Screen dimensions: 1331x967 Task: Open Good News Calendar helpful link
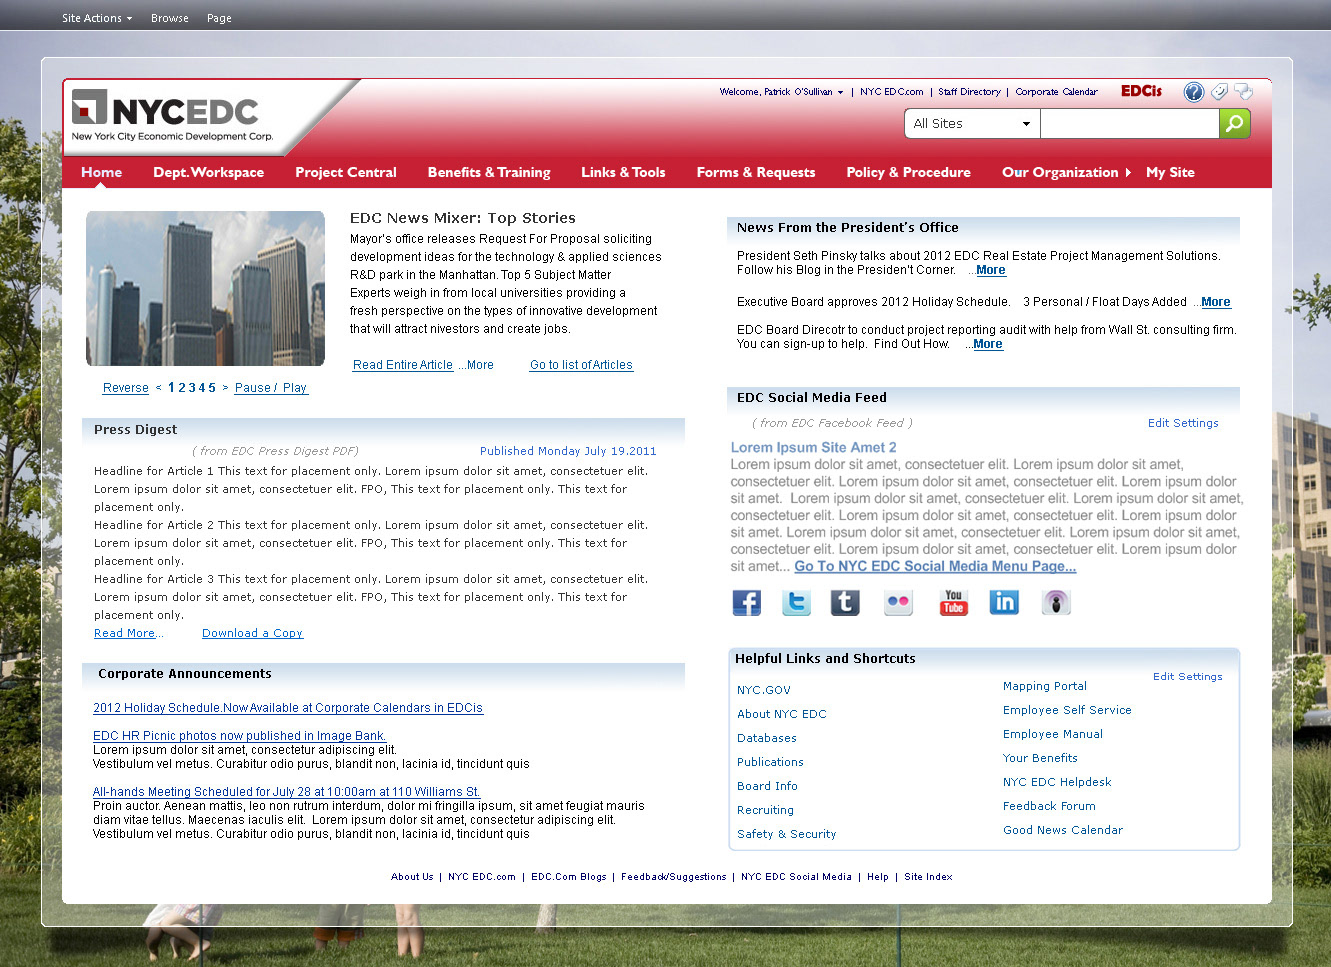1063,830
